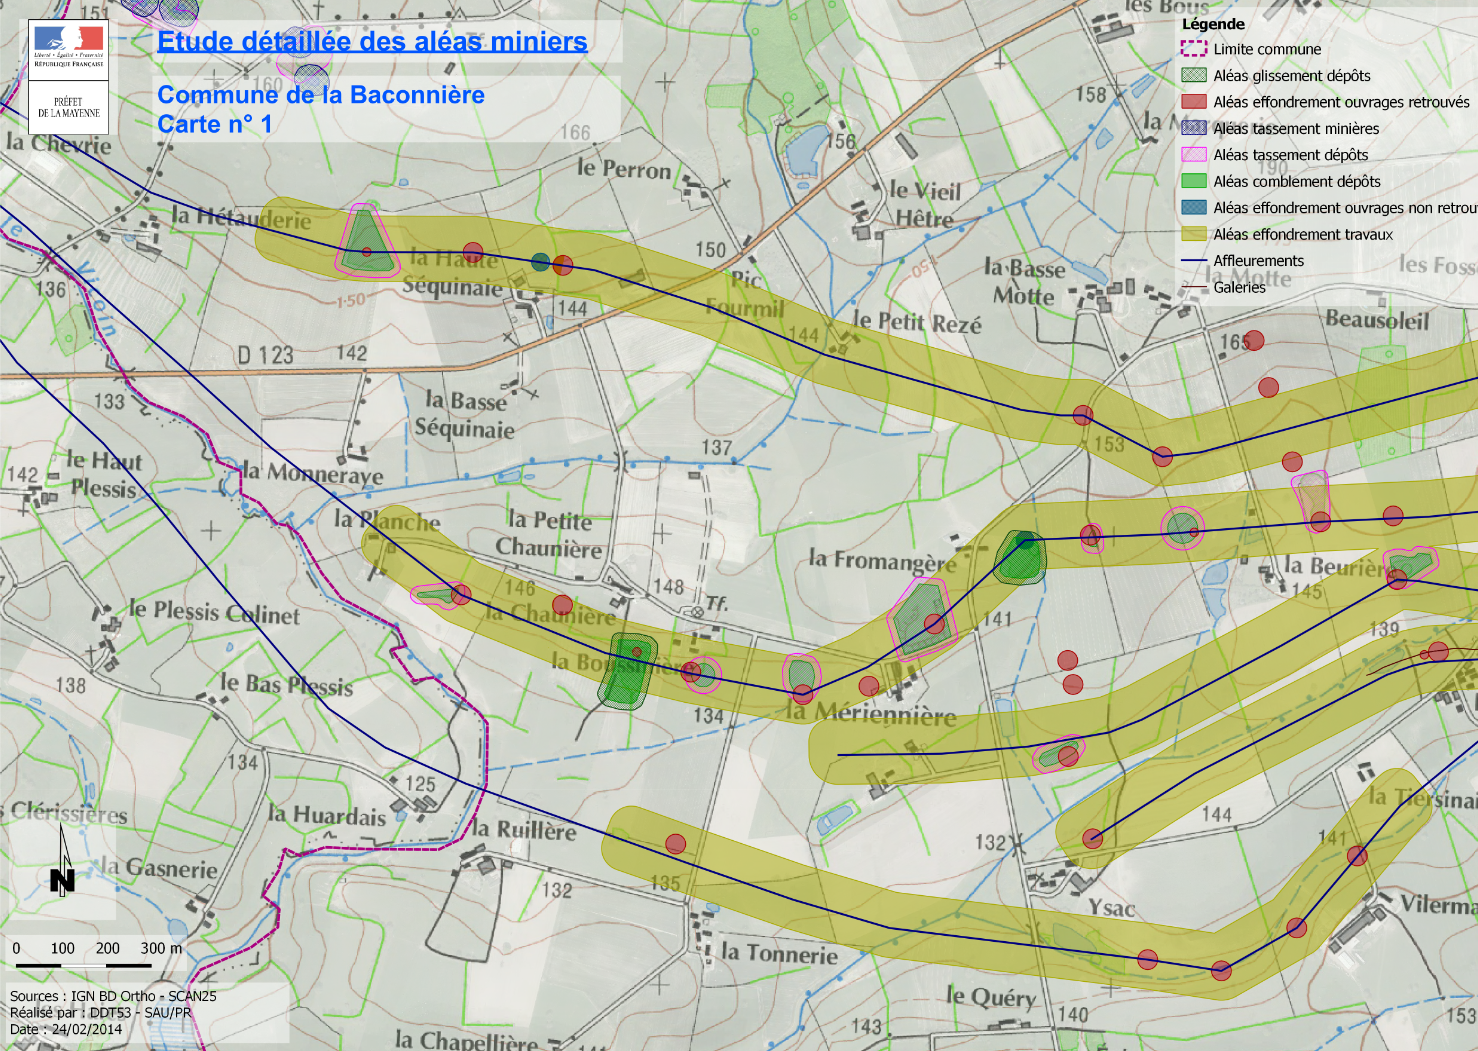Click the Préfet de la Mayenne emblem
Viewport: 1478px width, 1051px height.
point(68,107)
